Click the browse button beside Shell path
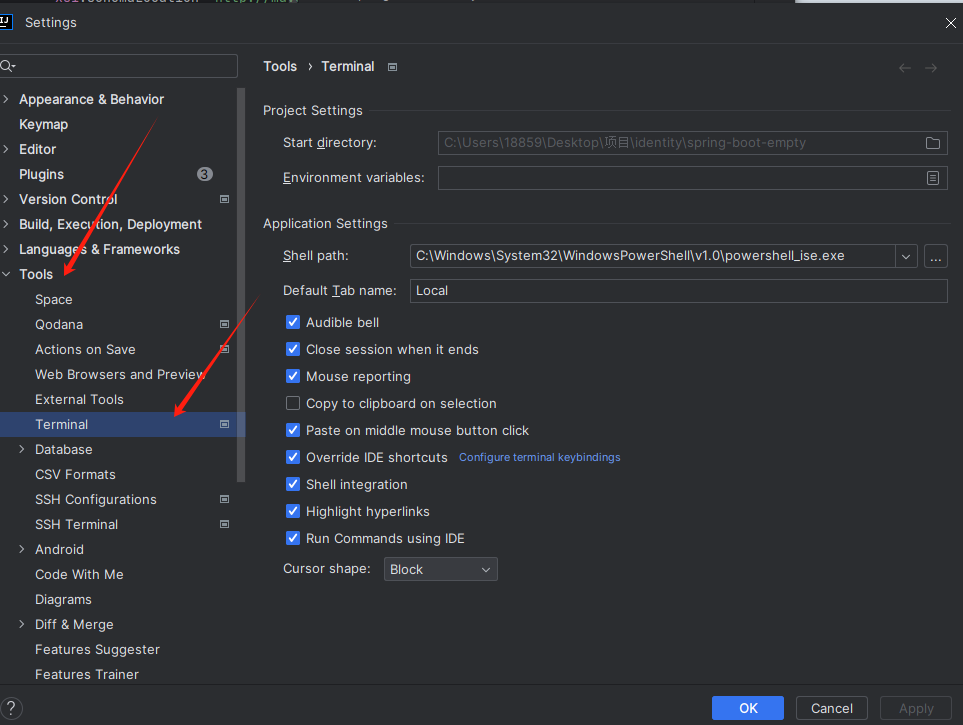The image size is (963, 725). pyautogui.click(x=935, y=256)
